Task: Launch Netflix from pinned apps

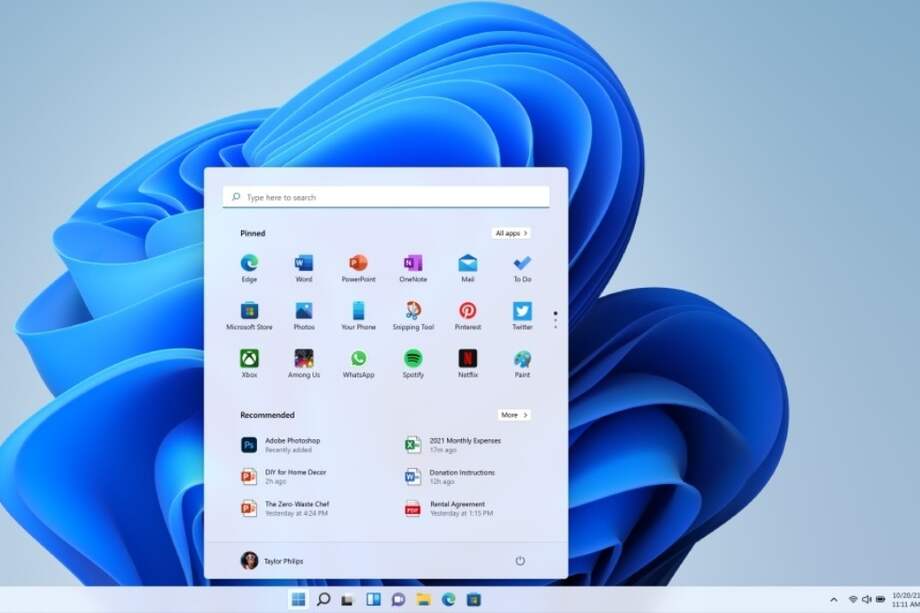Action: (x=467, y=357)
